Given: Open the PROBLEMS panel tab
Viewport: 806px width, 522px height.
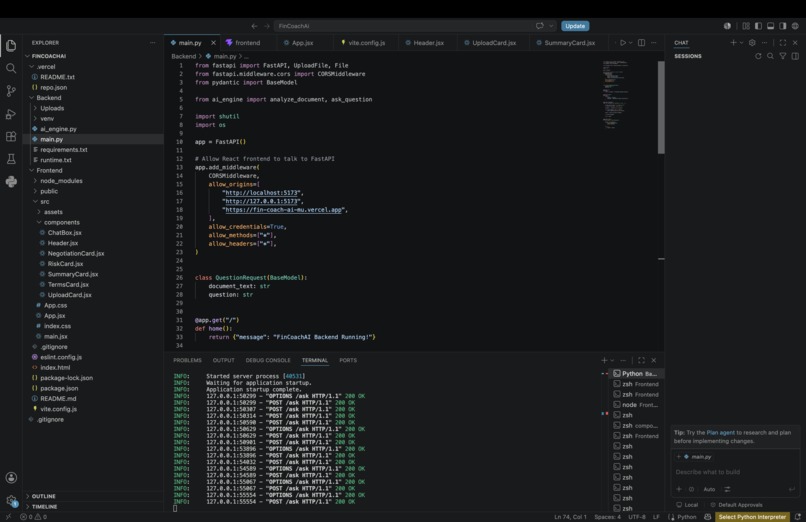Looking at the screenshot, I should click(188, 360).
